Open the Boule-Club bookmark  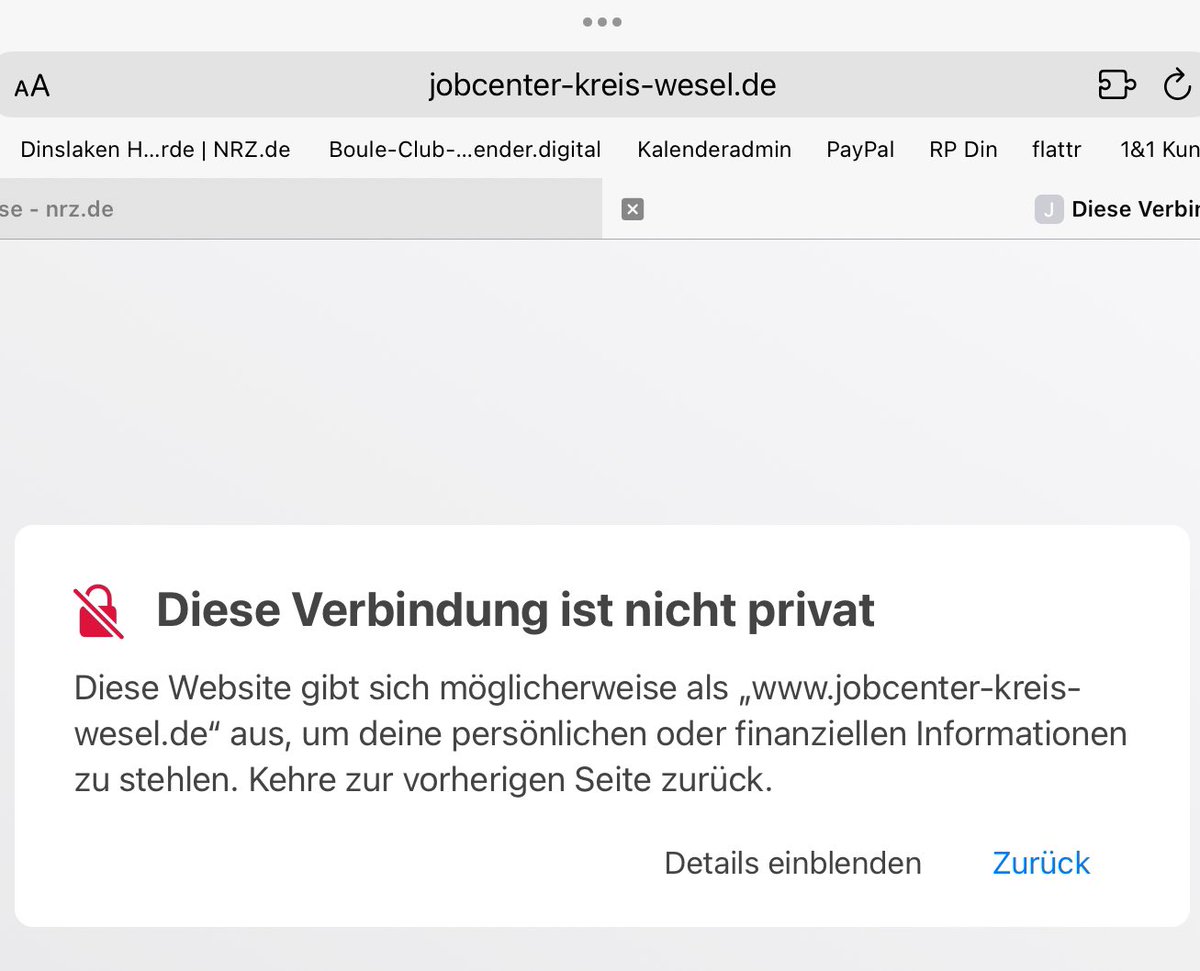click(x=465, y=150)
